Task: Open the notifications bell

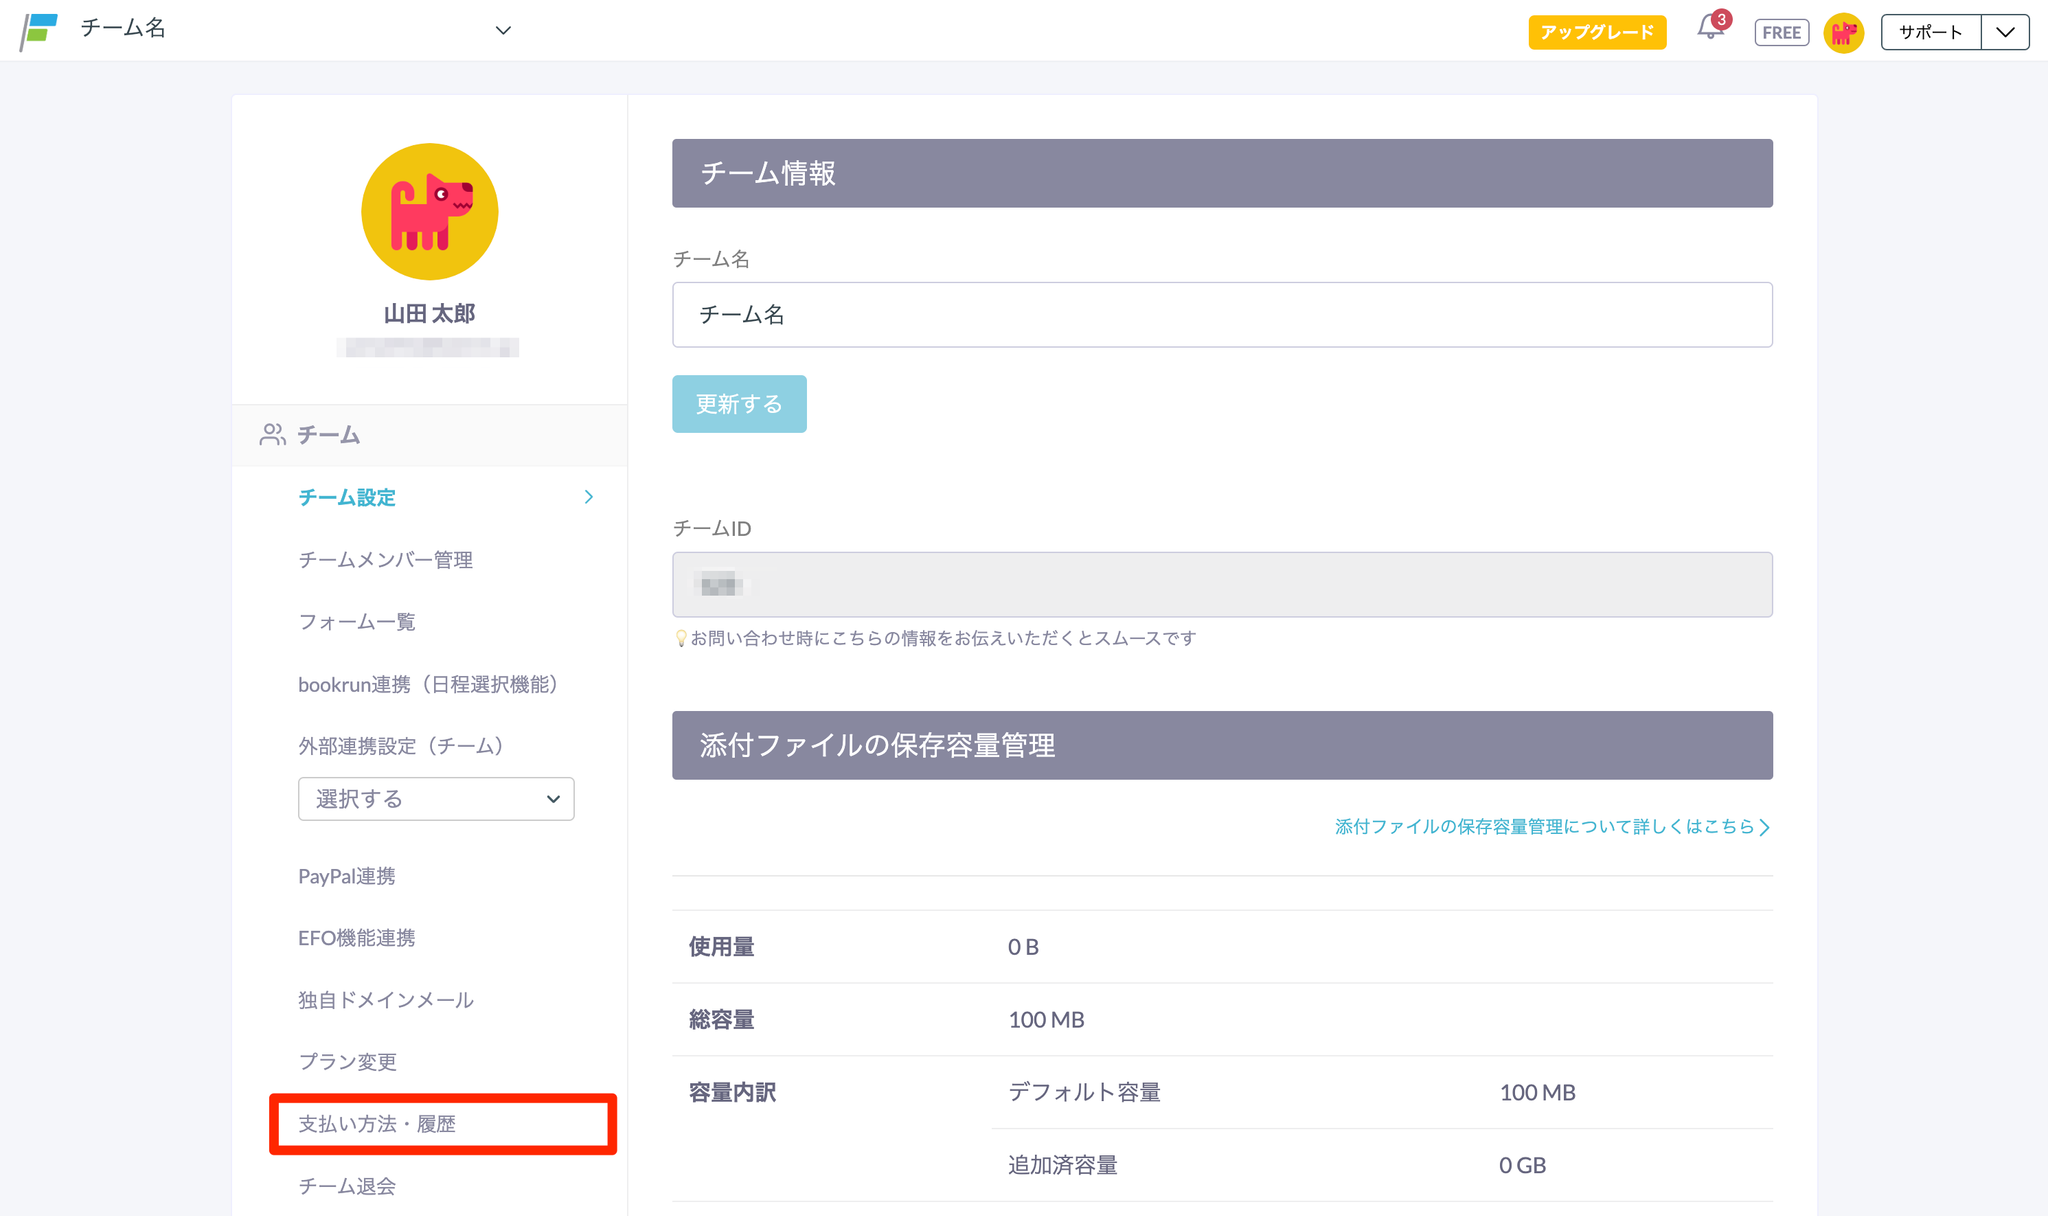Action: tap(1710, 29)
